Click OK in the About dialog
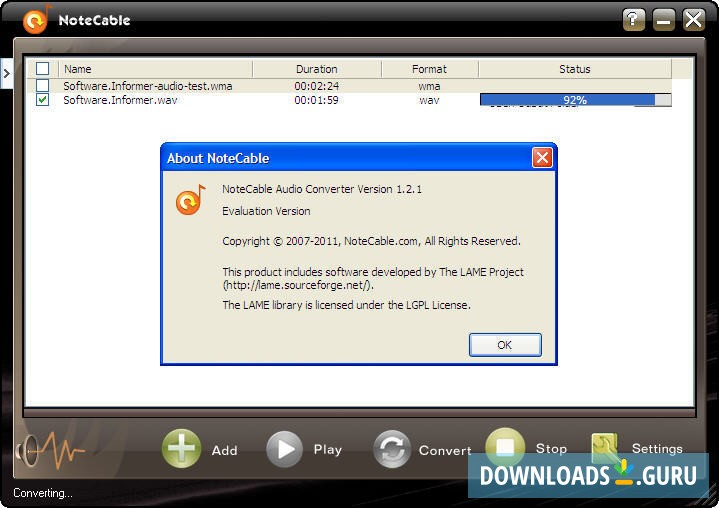 (x=505, y=345)
